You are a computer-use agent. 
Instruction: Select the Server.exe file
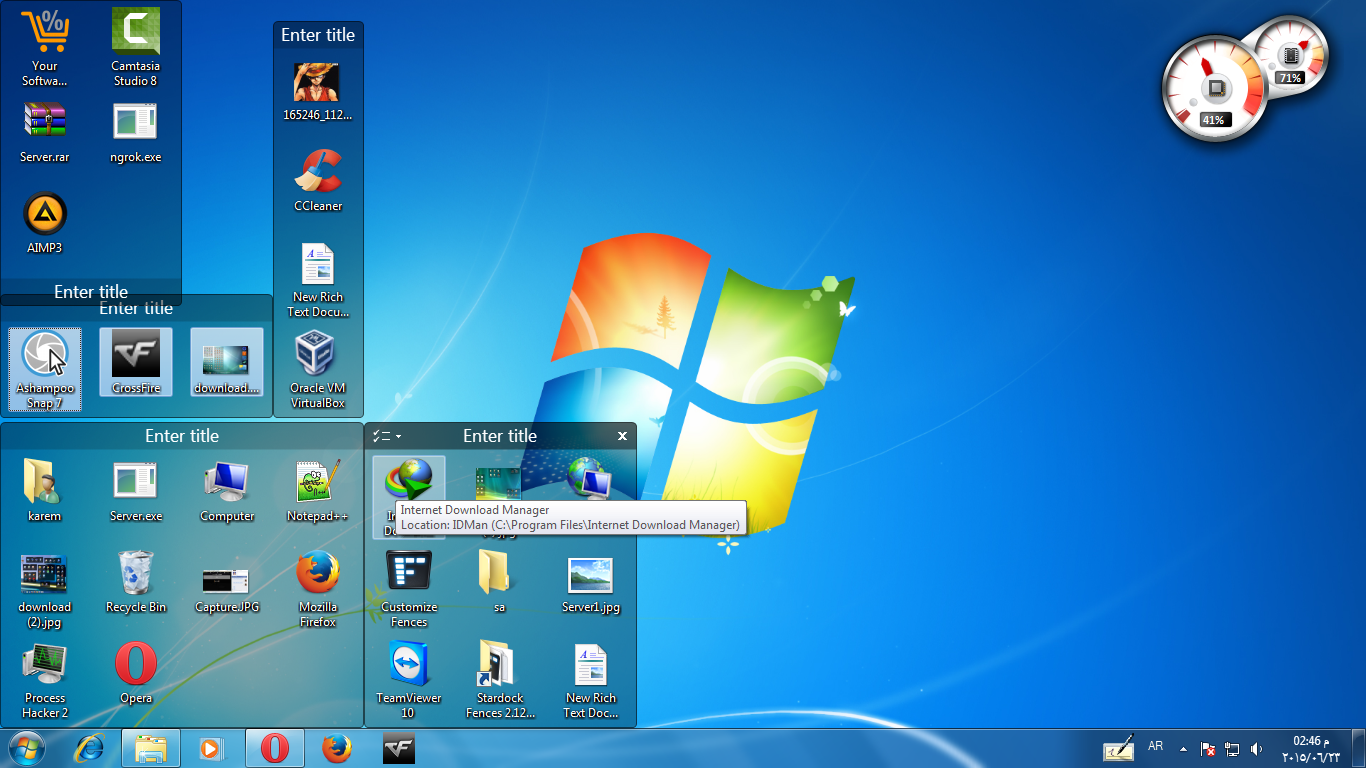136,490
